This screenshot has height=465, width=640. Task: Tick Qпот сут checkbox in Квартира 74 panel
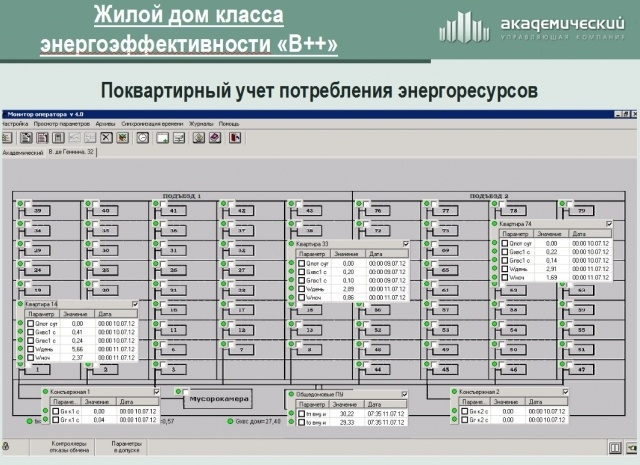(x=505, y=243)
